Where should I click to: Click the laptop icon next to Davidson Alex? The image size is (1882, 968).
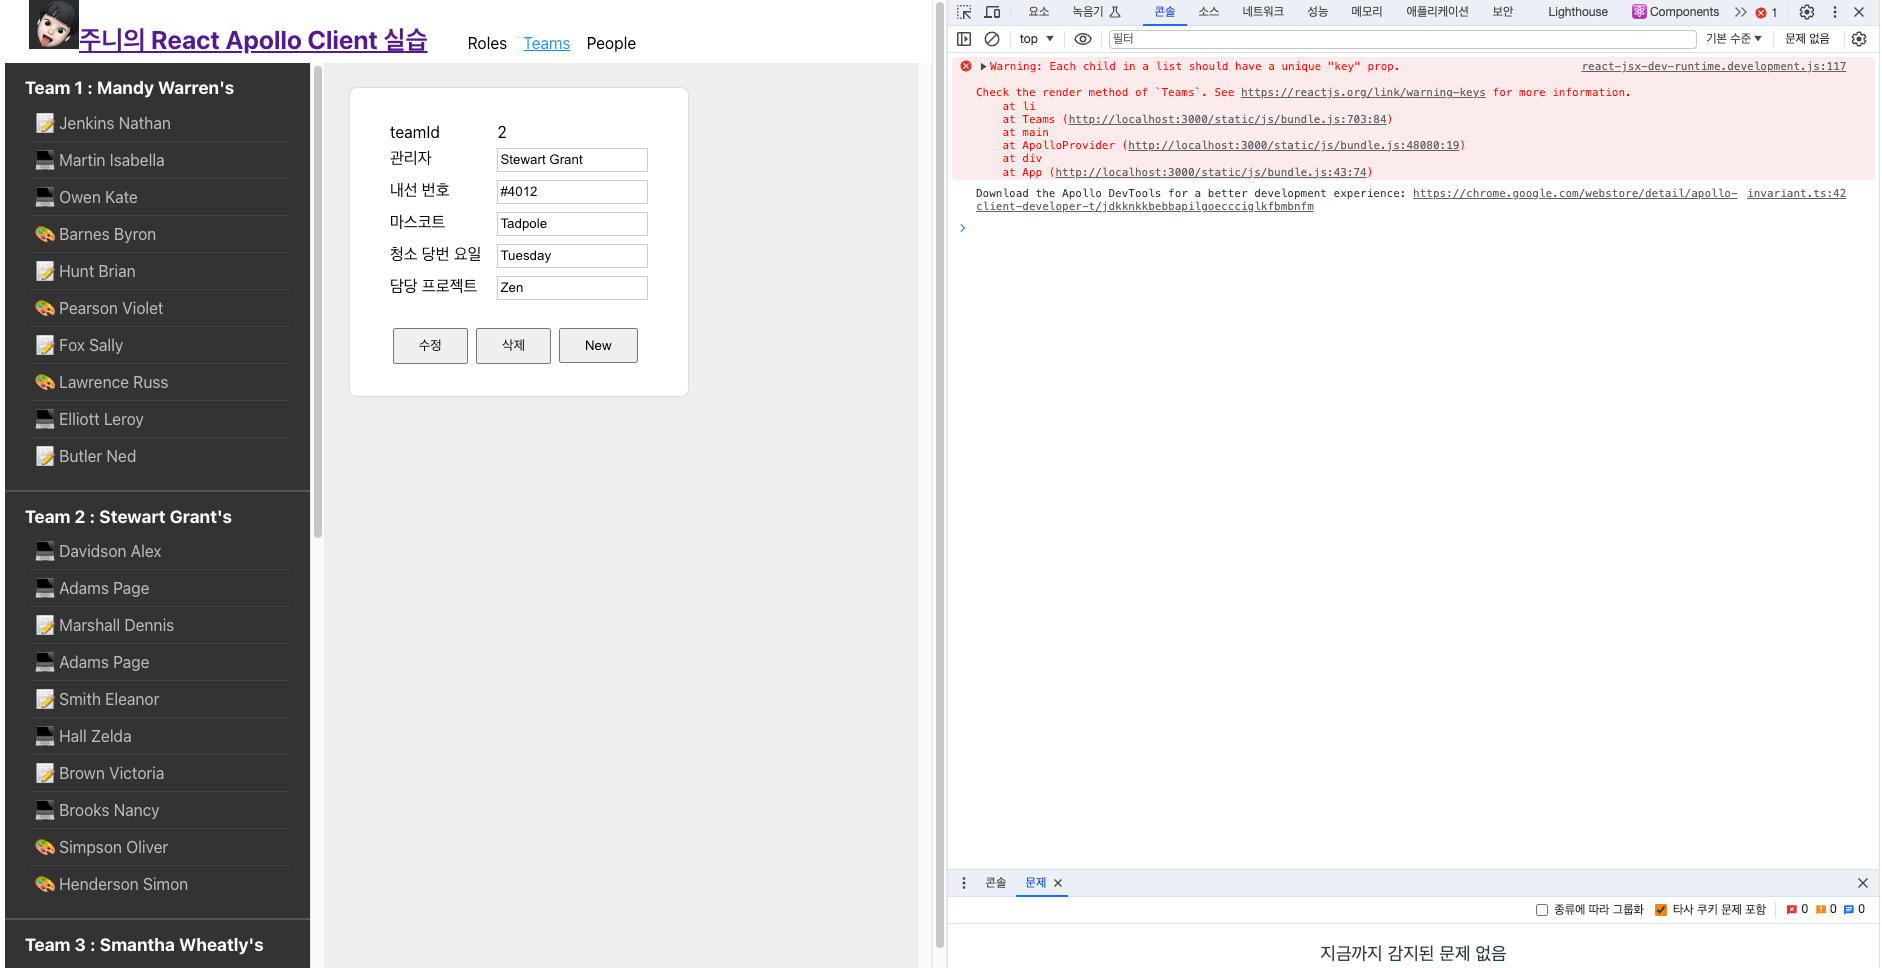pyautogui.click(x=45, y=551)
